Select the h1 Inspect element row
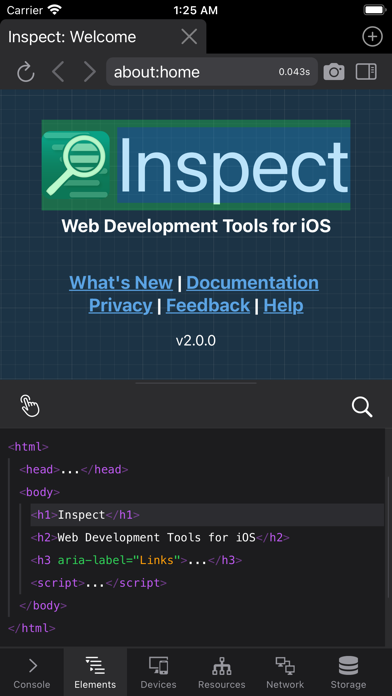 tap(207, 515)
